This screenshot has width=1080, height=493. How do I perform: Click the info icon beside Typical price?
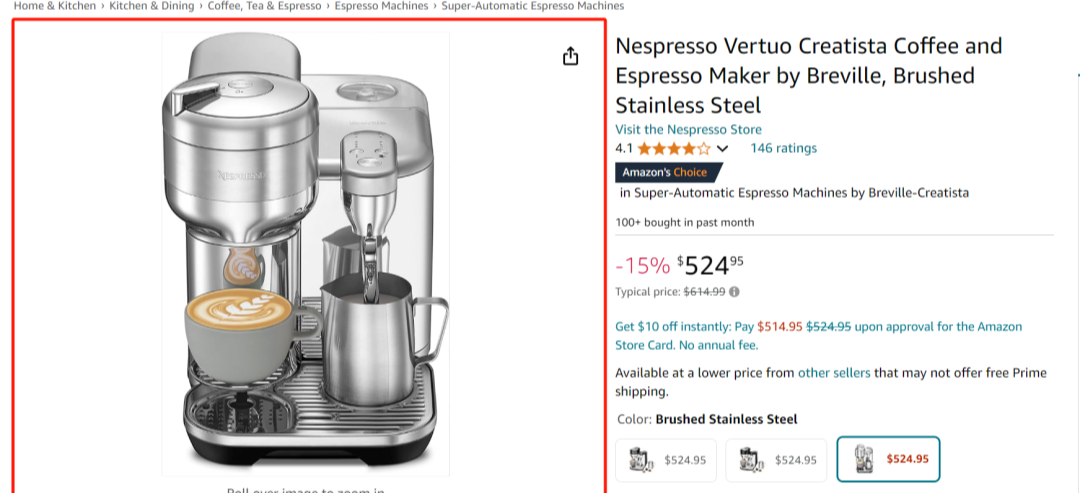[x=735, y=292]
